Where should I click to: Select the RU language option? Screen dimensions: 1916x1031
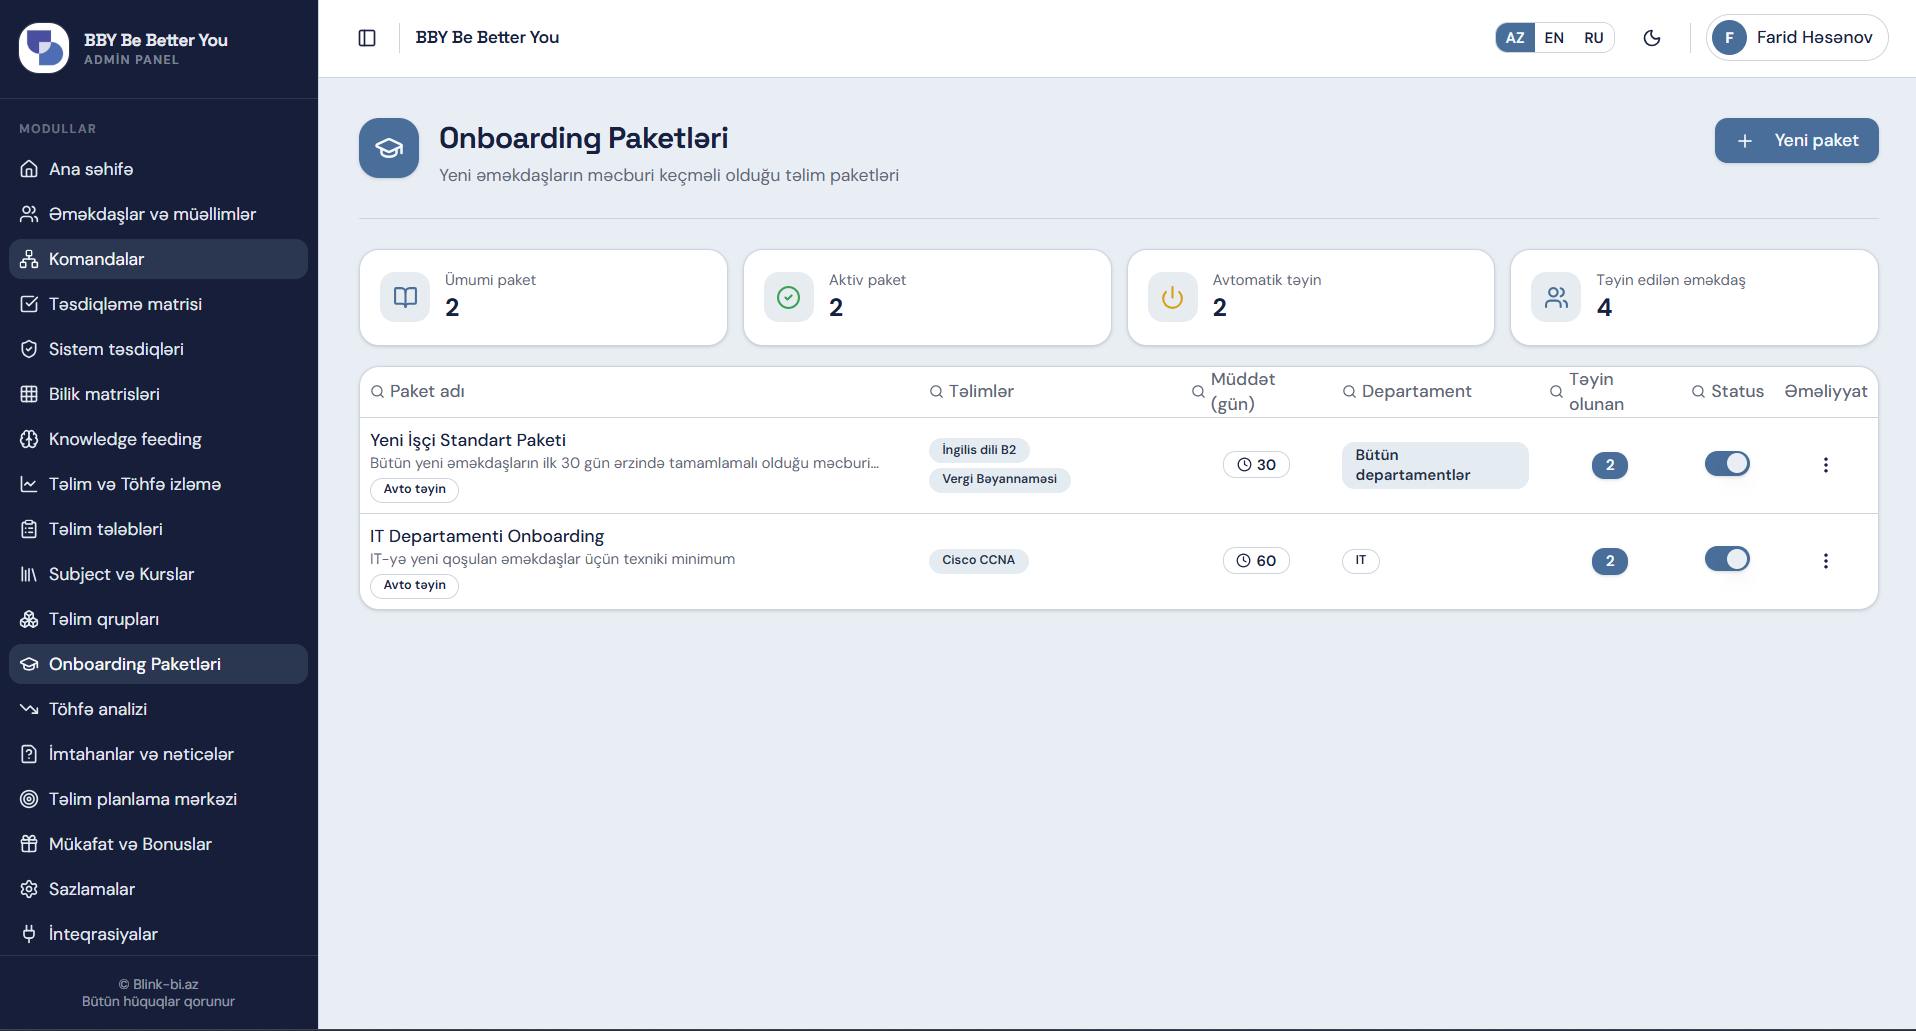tap(1594, 38)
